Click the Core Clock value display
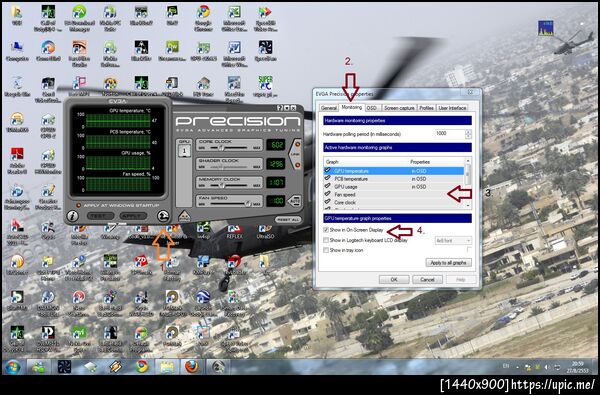This screenshot has height=395, width=600. click(x=275, y=145)
